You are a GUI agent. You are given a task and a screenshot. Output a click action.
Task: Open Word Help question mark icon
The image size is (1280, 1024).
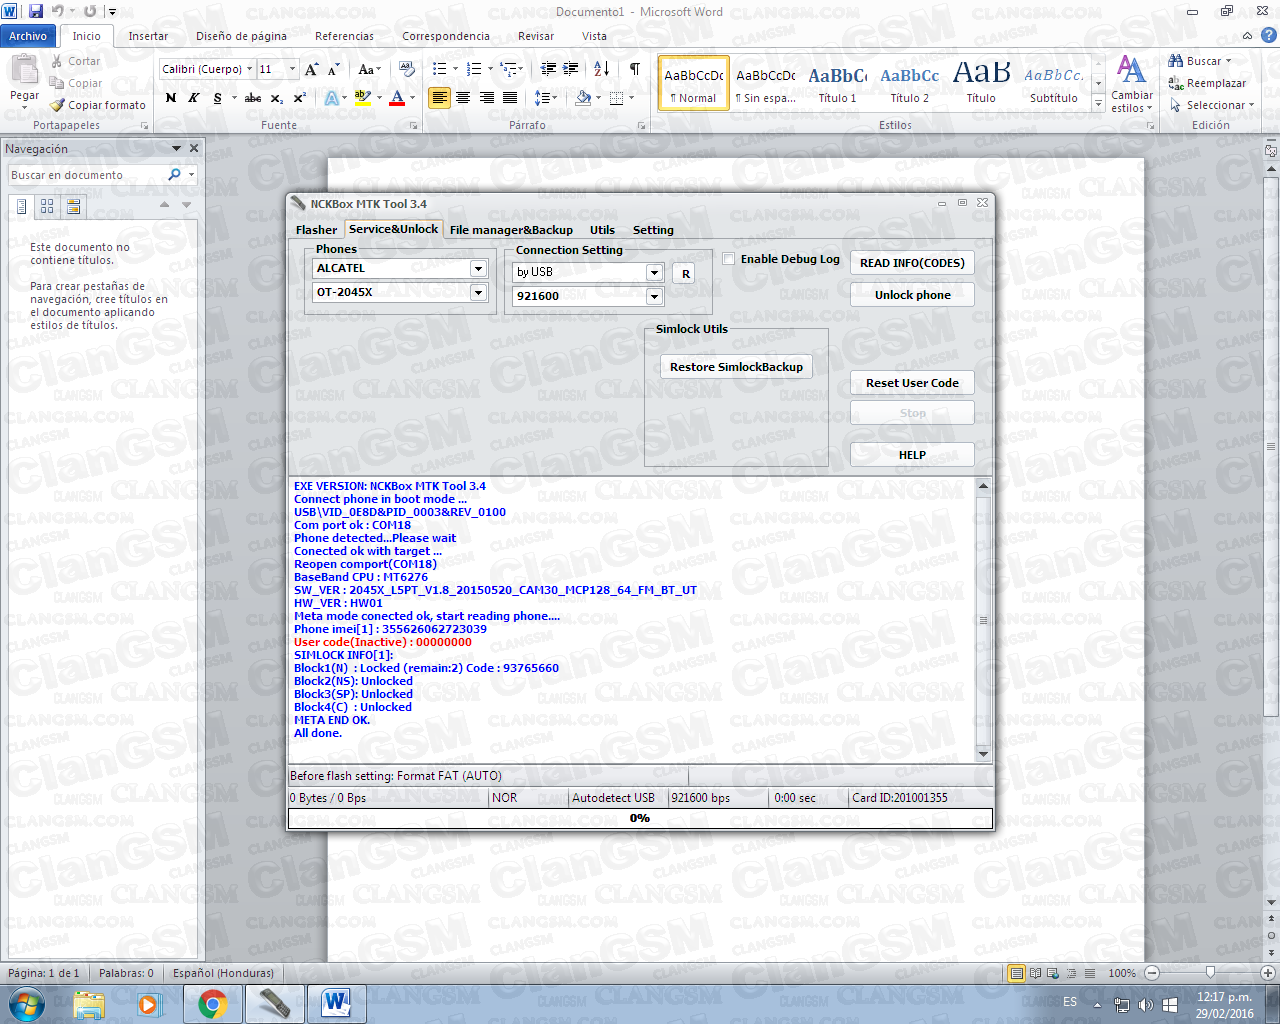coord(1268,35)
